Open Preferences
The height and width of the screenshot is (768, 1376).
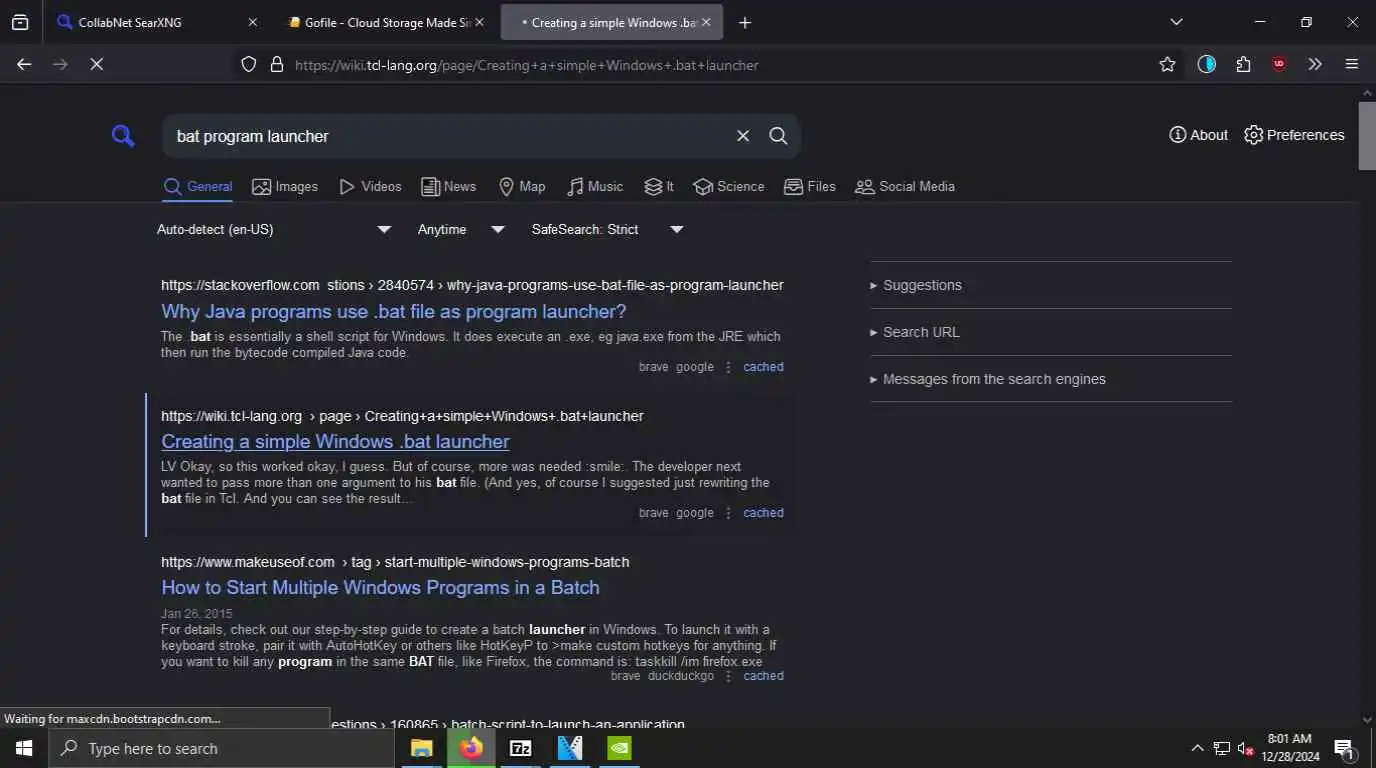click(x=1294, y=135)
